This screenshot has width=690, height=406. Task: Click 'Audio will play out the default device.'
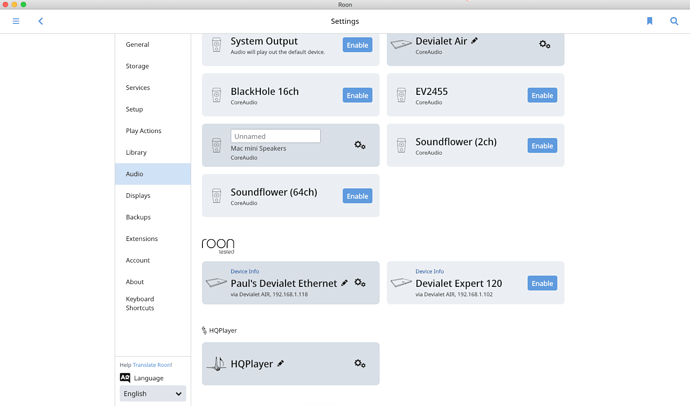coord(278,52)
